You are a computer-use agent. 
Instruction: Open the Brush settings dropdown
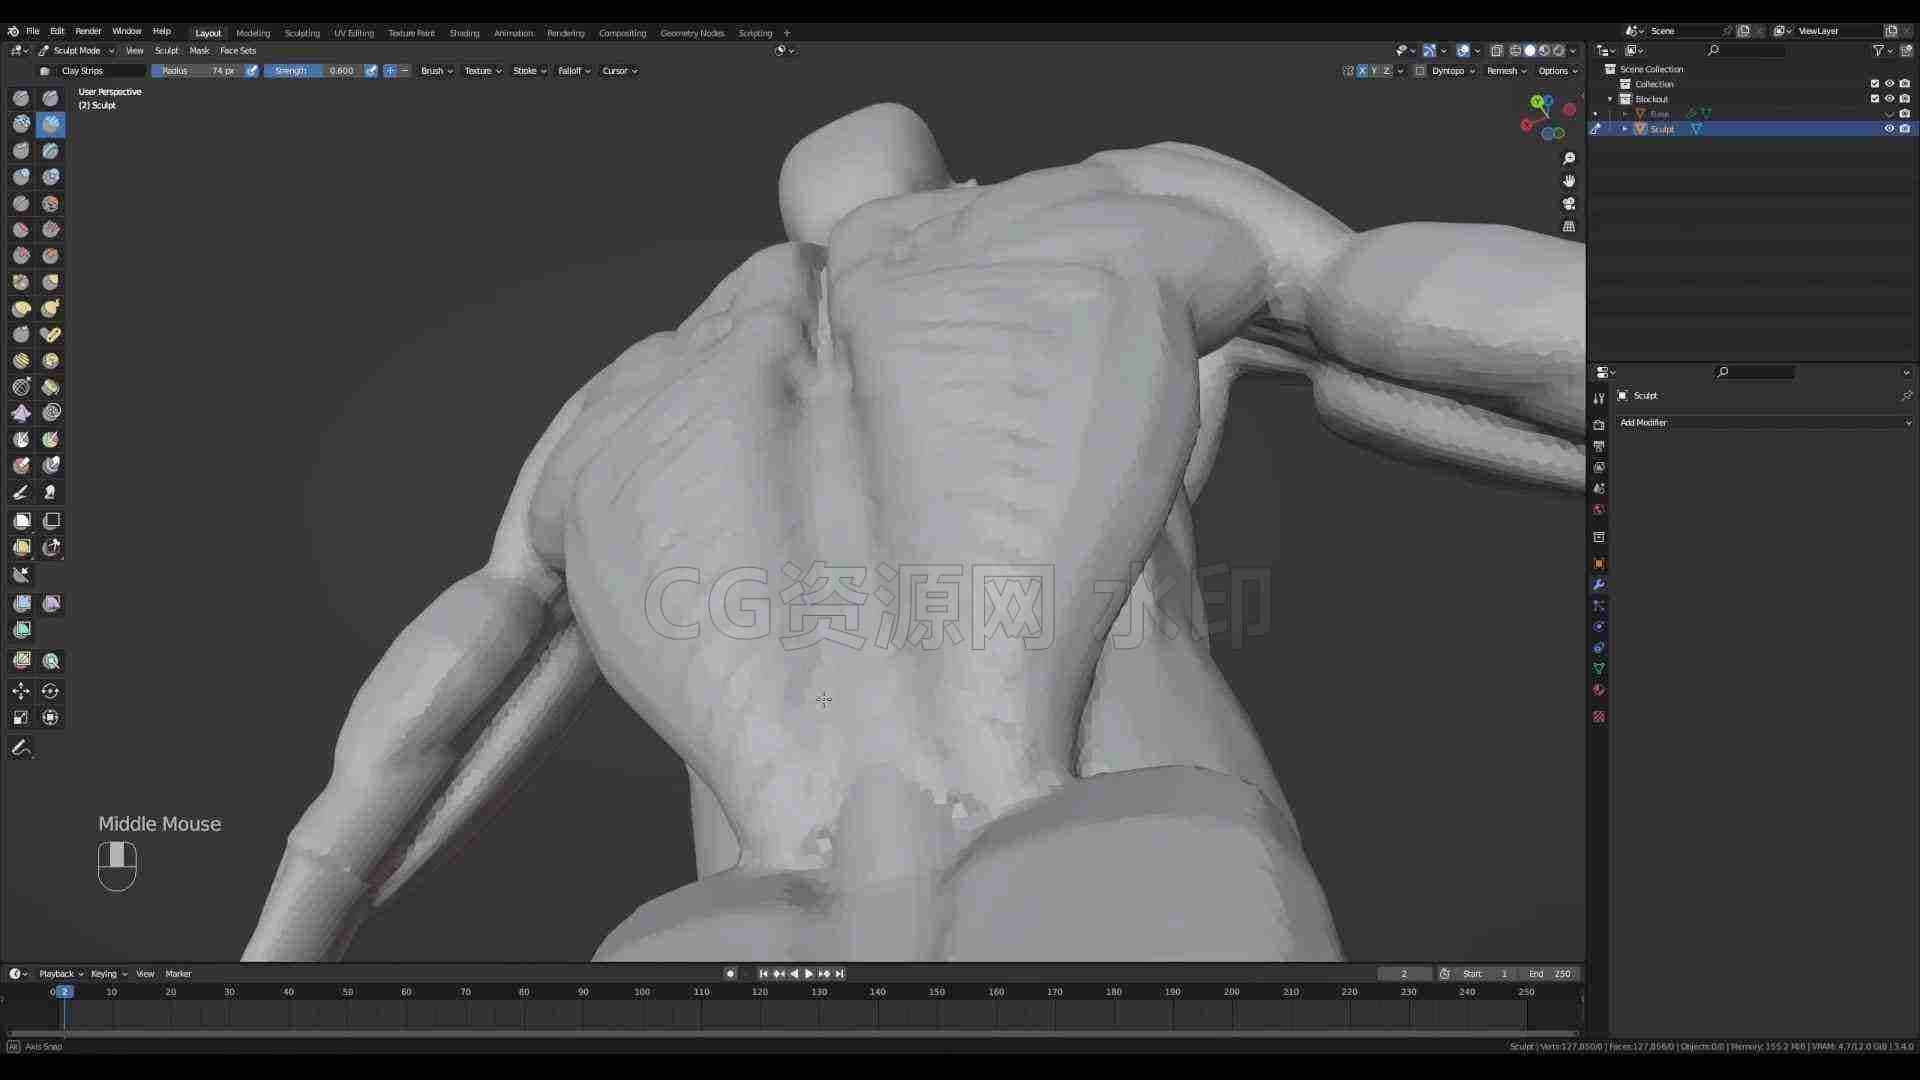point(437,71)
